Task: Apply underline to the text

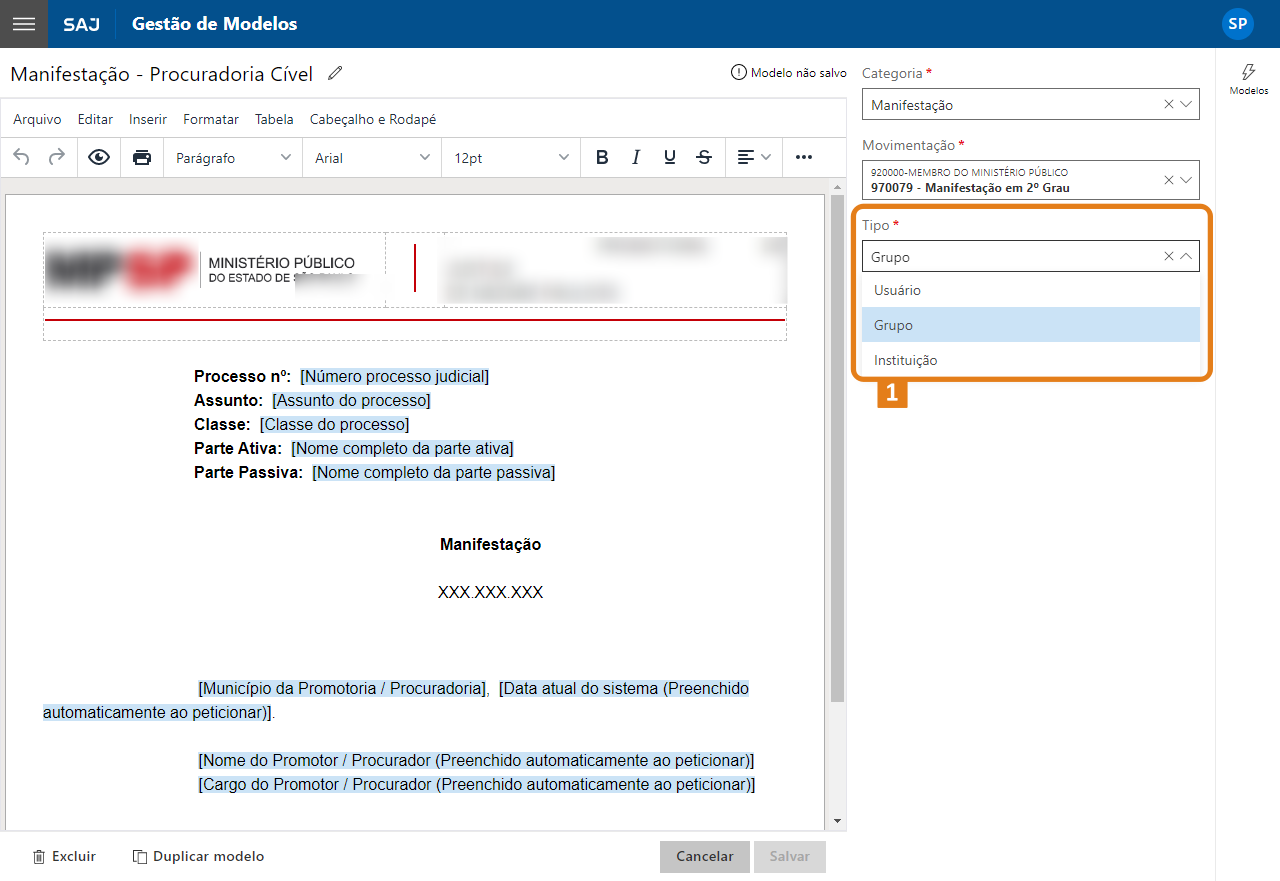Action: click(x=670, y=157)
